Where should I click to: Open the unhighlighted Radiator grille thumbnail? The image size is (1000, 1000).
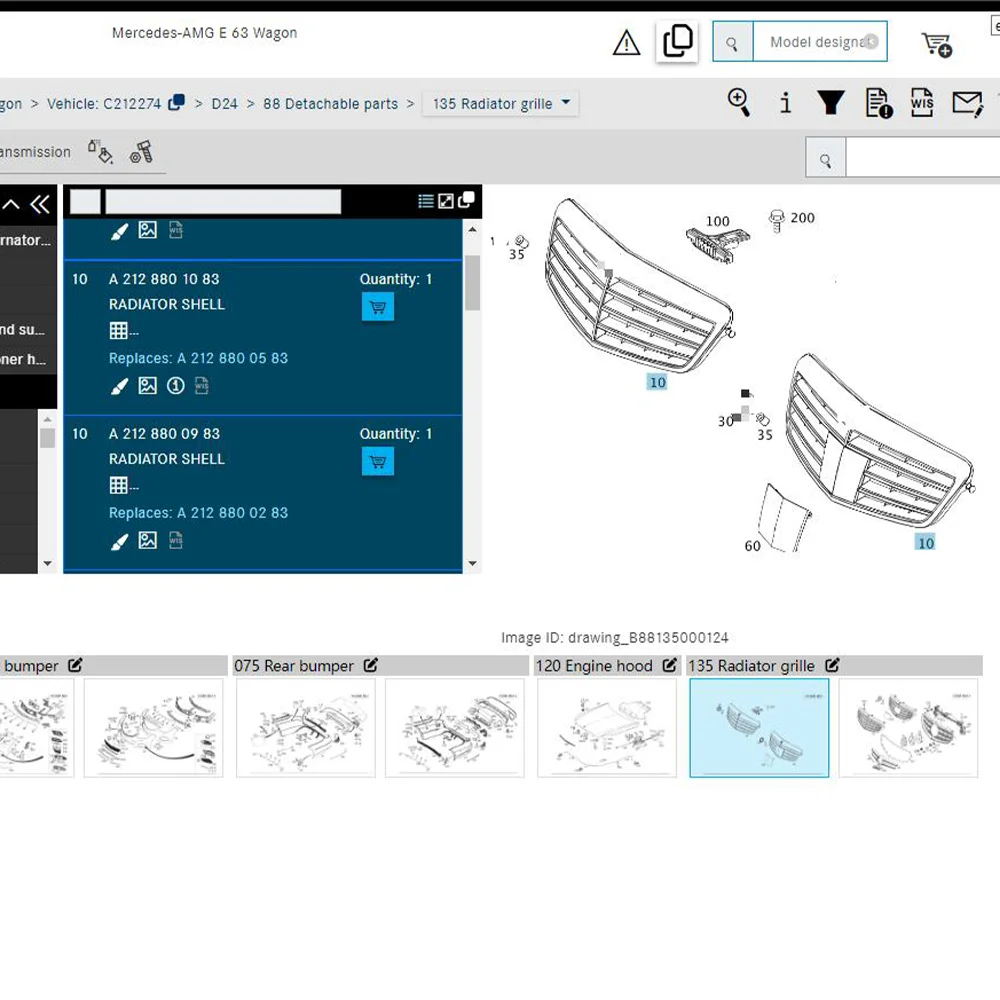pyautogui.click(x=908, y=728)
